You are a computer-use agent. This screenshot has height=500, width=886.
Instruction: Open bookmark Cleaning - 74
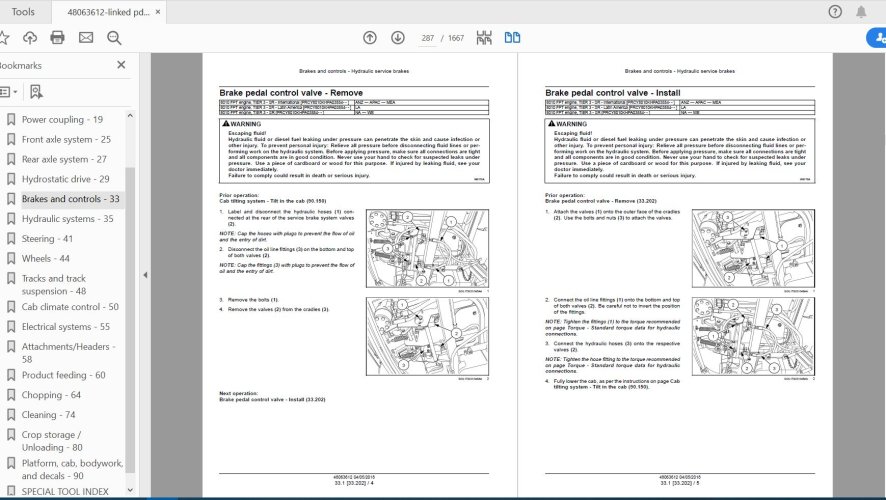point(48,415)
